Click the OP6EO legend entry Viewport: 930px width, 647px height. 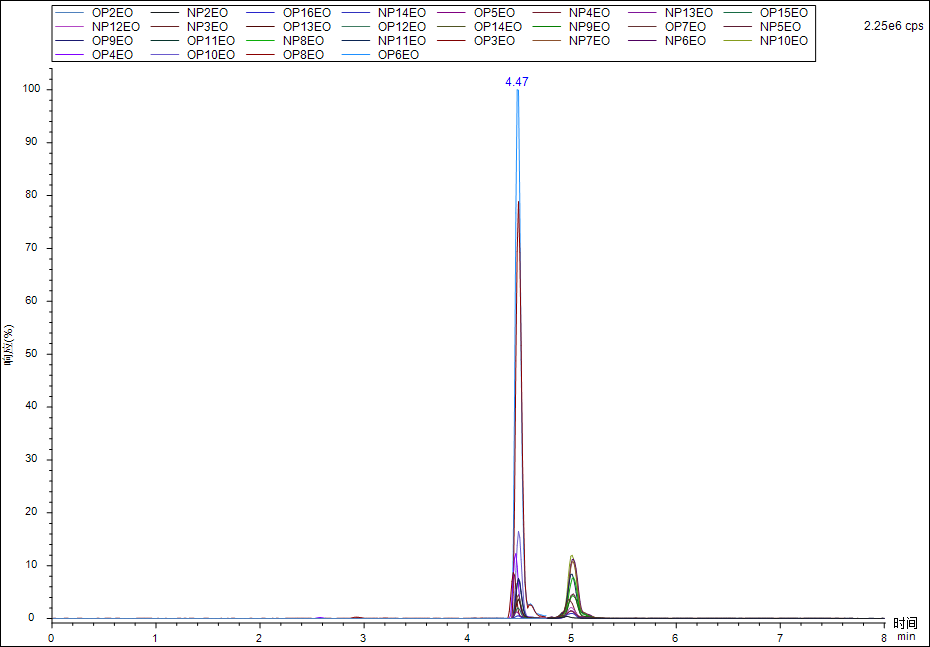(x=398, y=55)
